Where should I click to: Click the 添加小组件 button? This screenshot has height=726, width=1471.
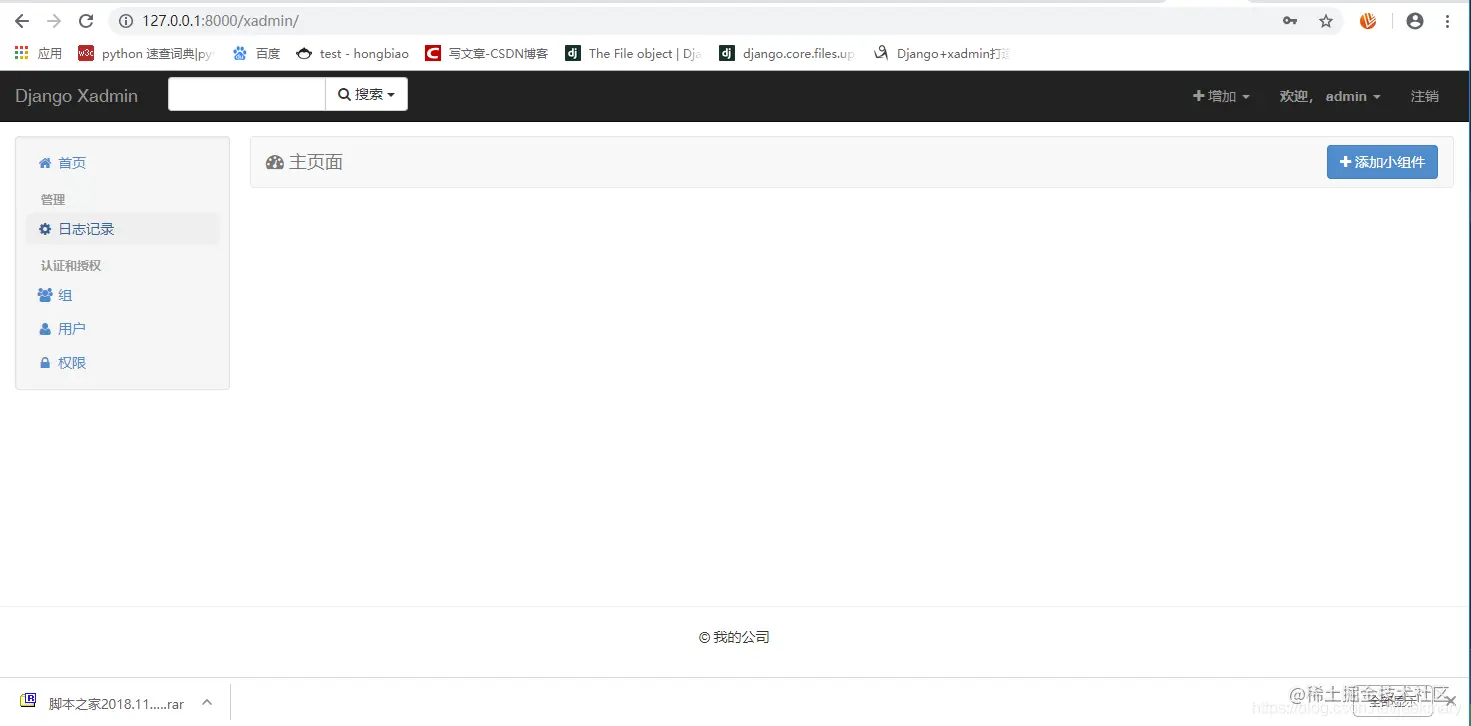(1382, 162)
